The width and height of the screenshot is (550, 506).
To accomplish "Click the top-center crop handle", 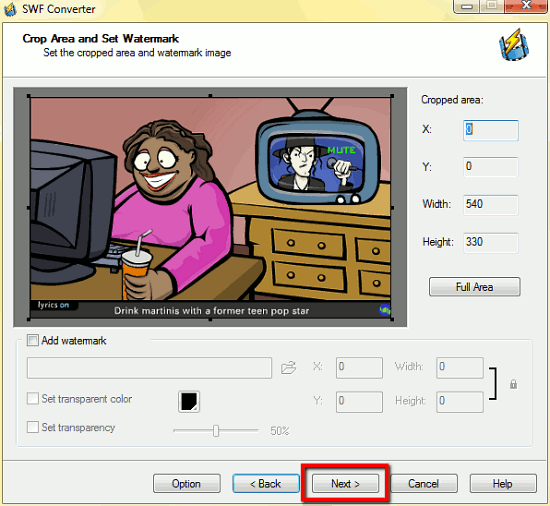I will tap(210, 95).
